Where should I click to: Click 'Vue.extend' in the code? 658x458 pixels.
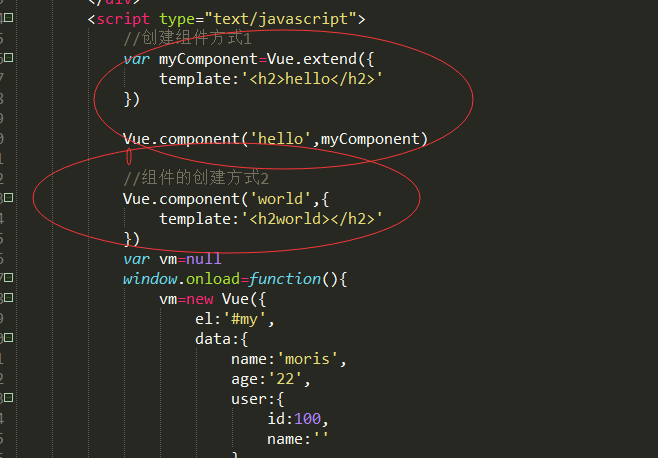pyautogui.click(x=311, y=59)
